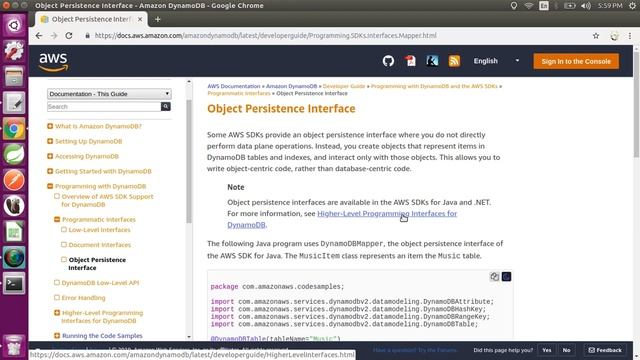Go back with browser back arrow
Image resolution: width=640 pixels, height=360 pixels.
(x=39, y=36)
